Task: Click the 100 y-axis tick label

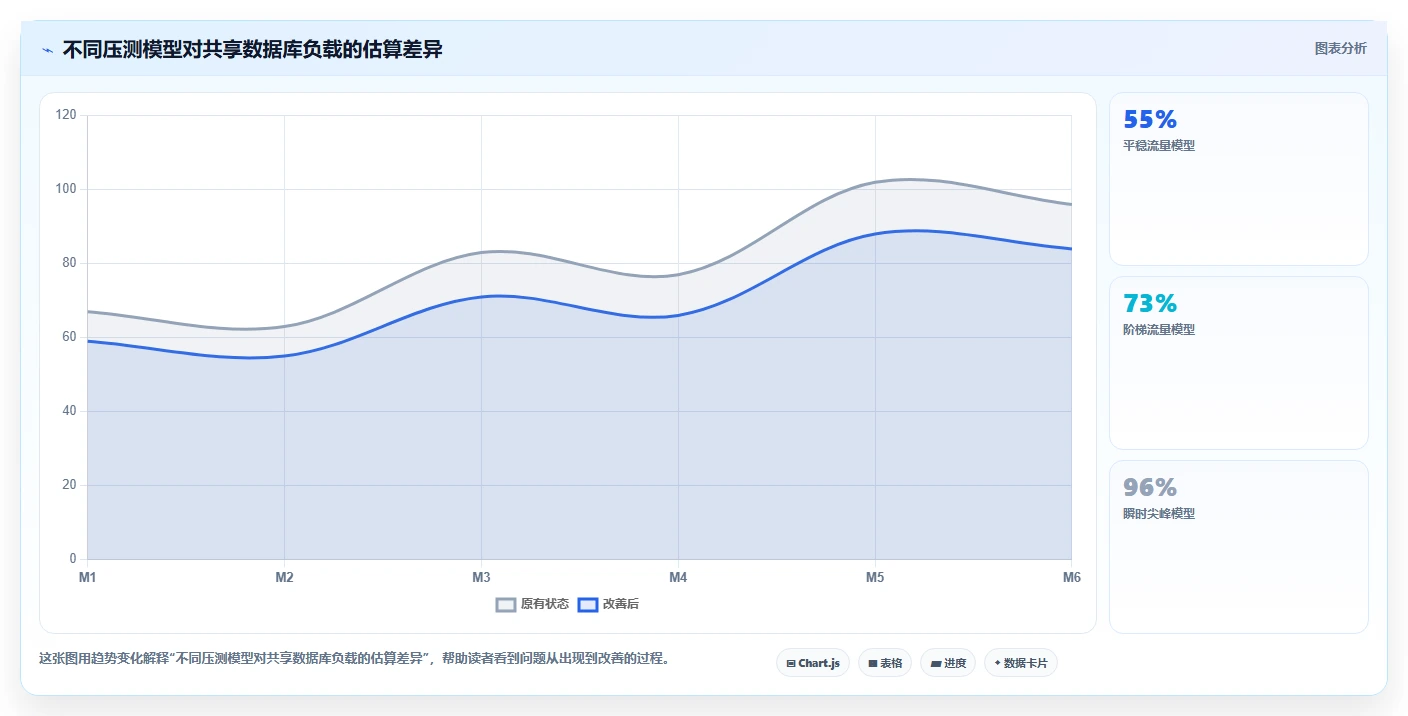Action: click(x=66, y=189)
